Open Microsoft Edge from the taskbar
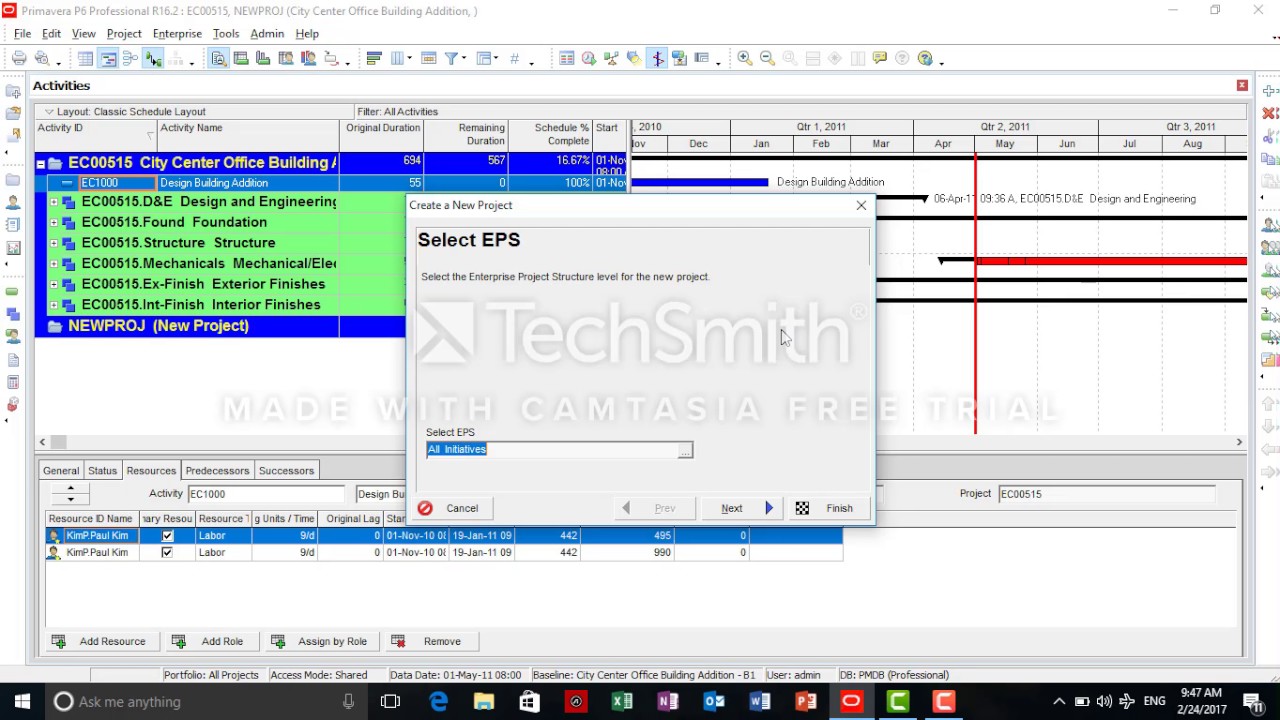This screenshot has height=720, width=1280. (x=438, y=701)
